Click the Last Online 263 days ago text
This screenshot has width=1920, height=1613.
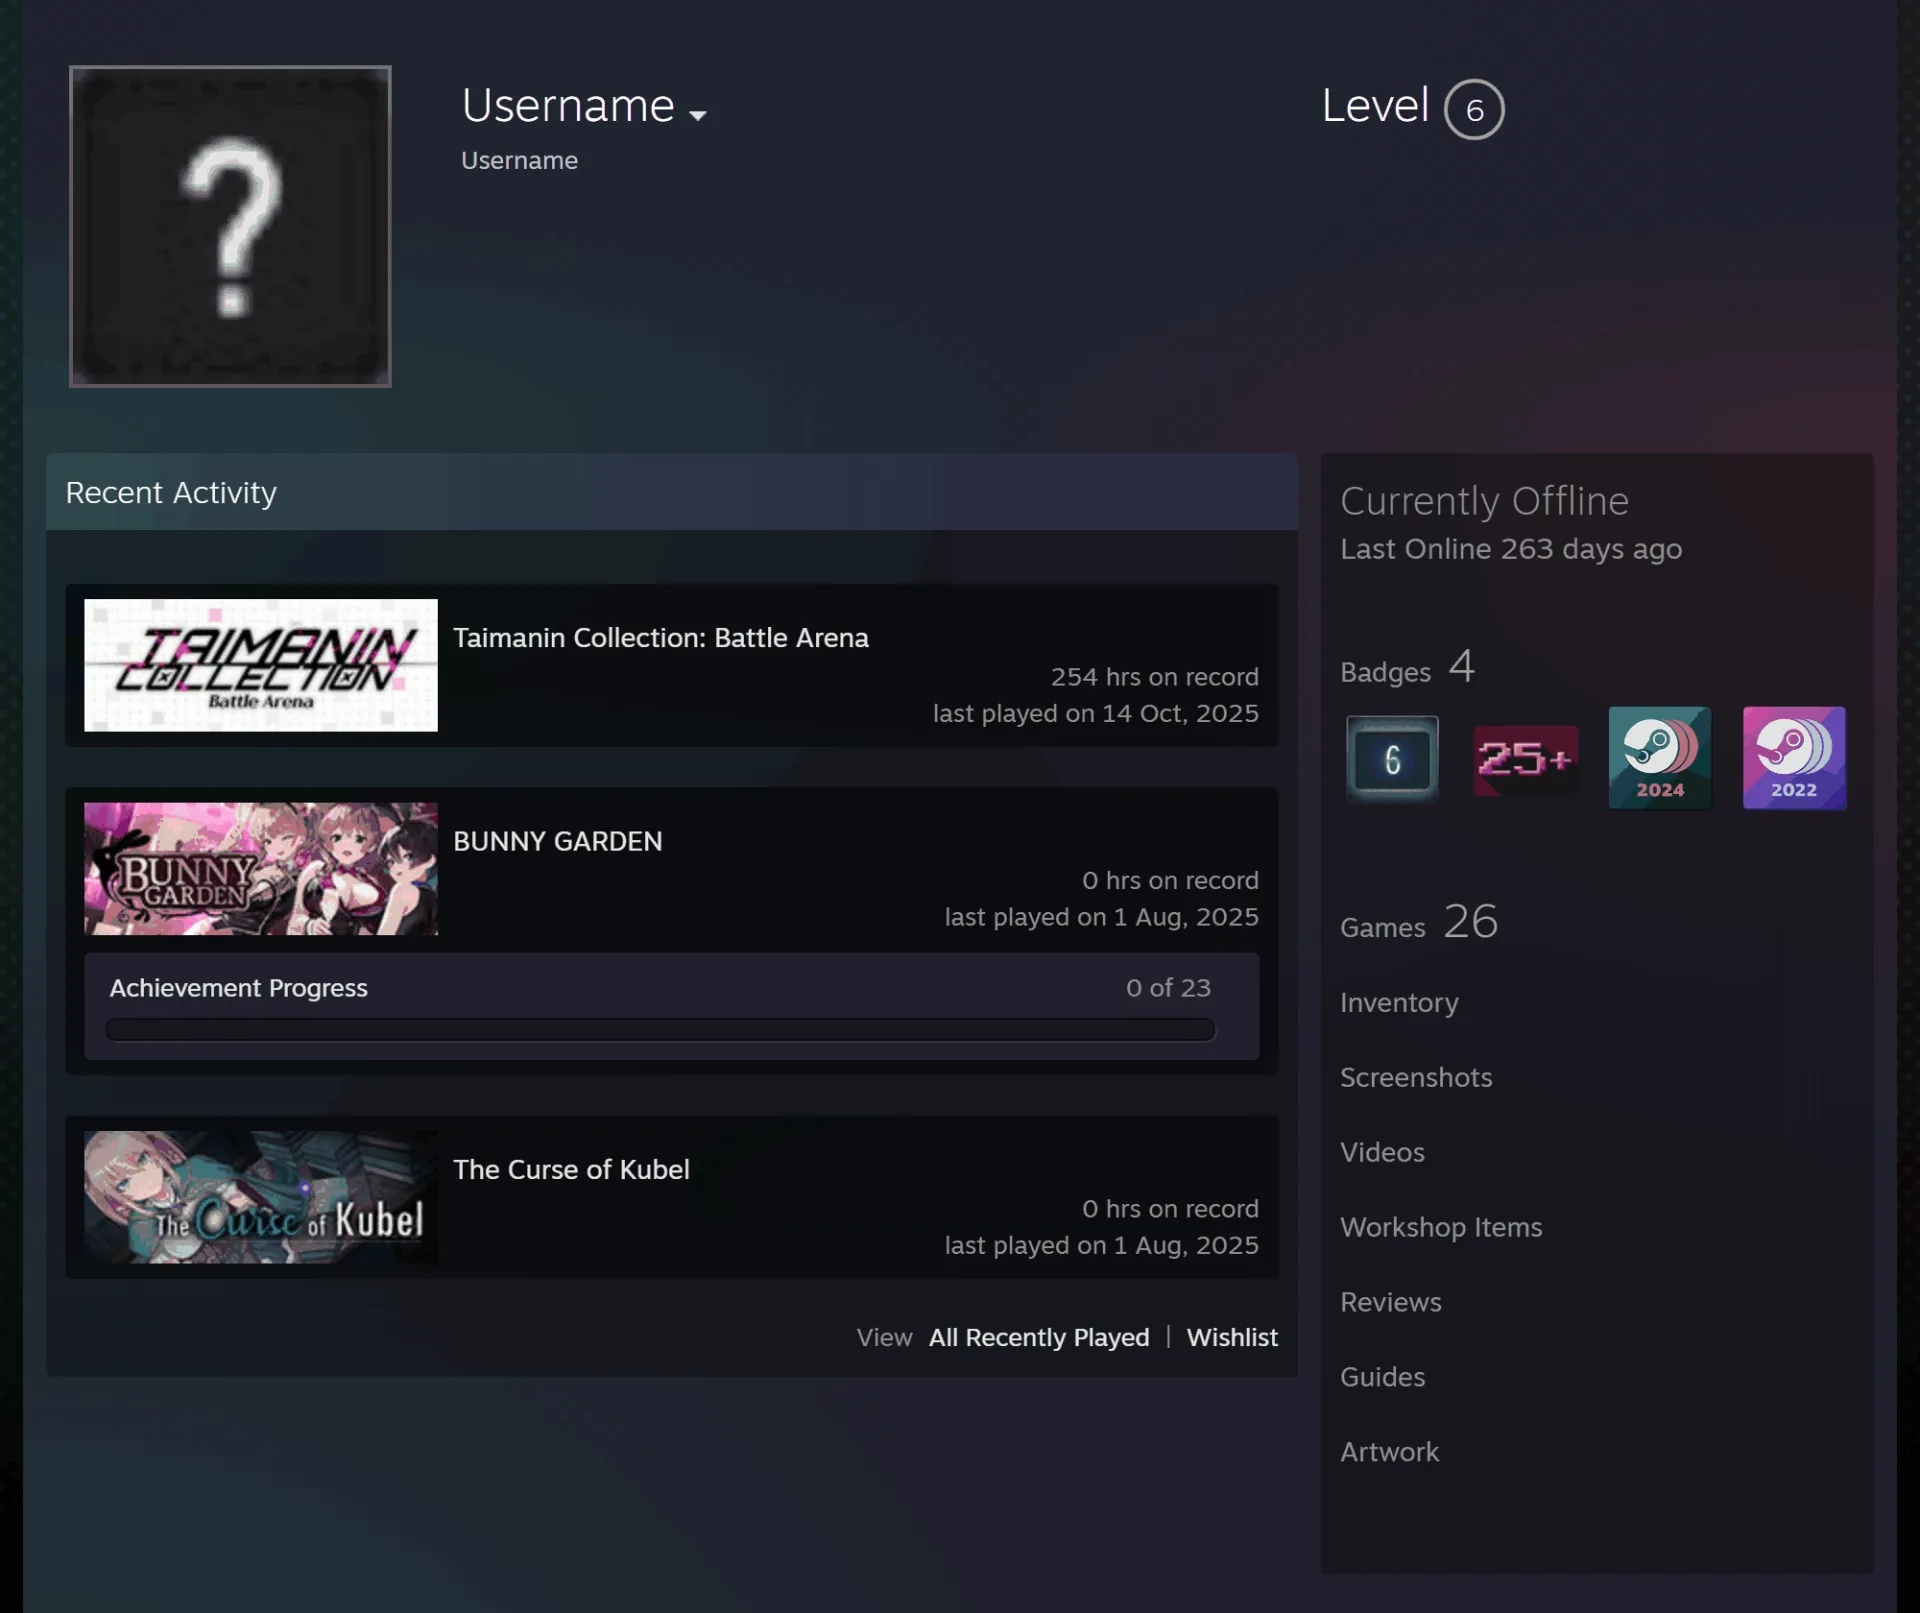pos(1511,550)
